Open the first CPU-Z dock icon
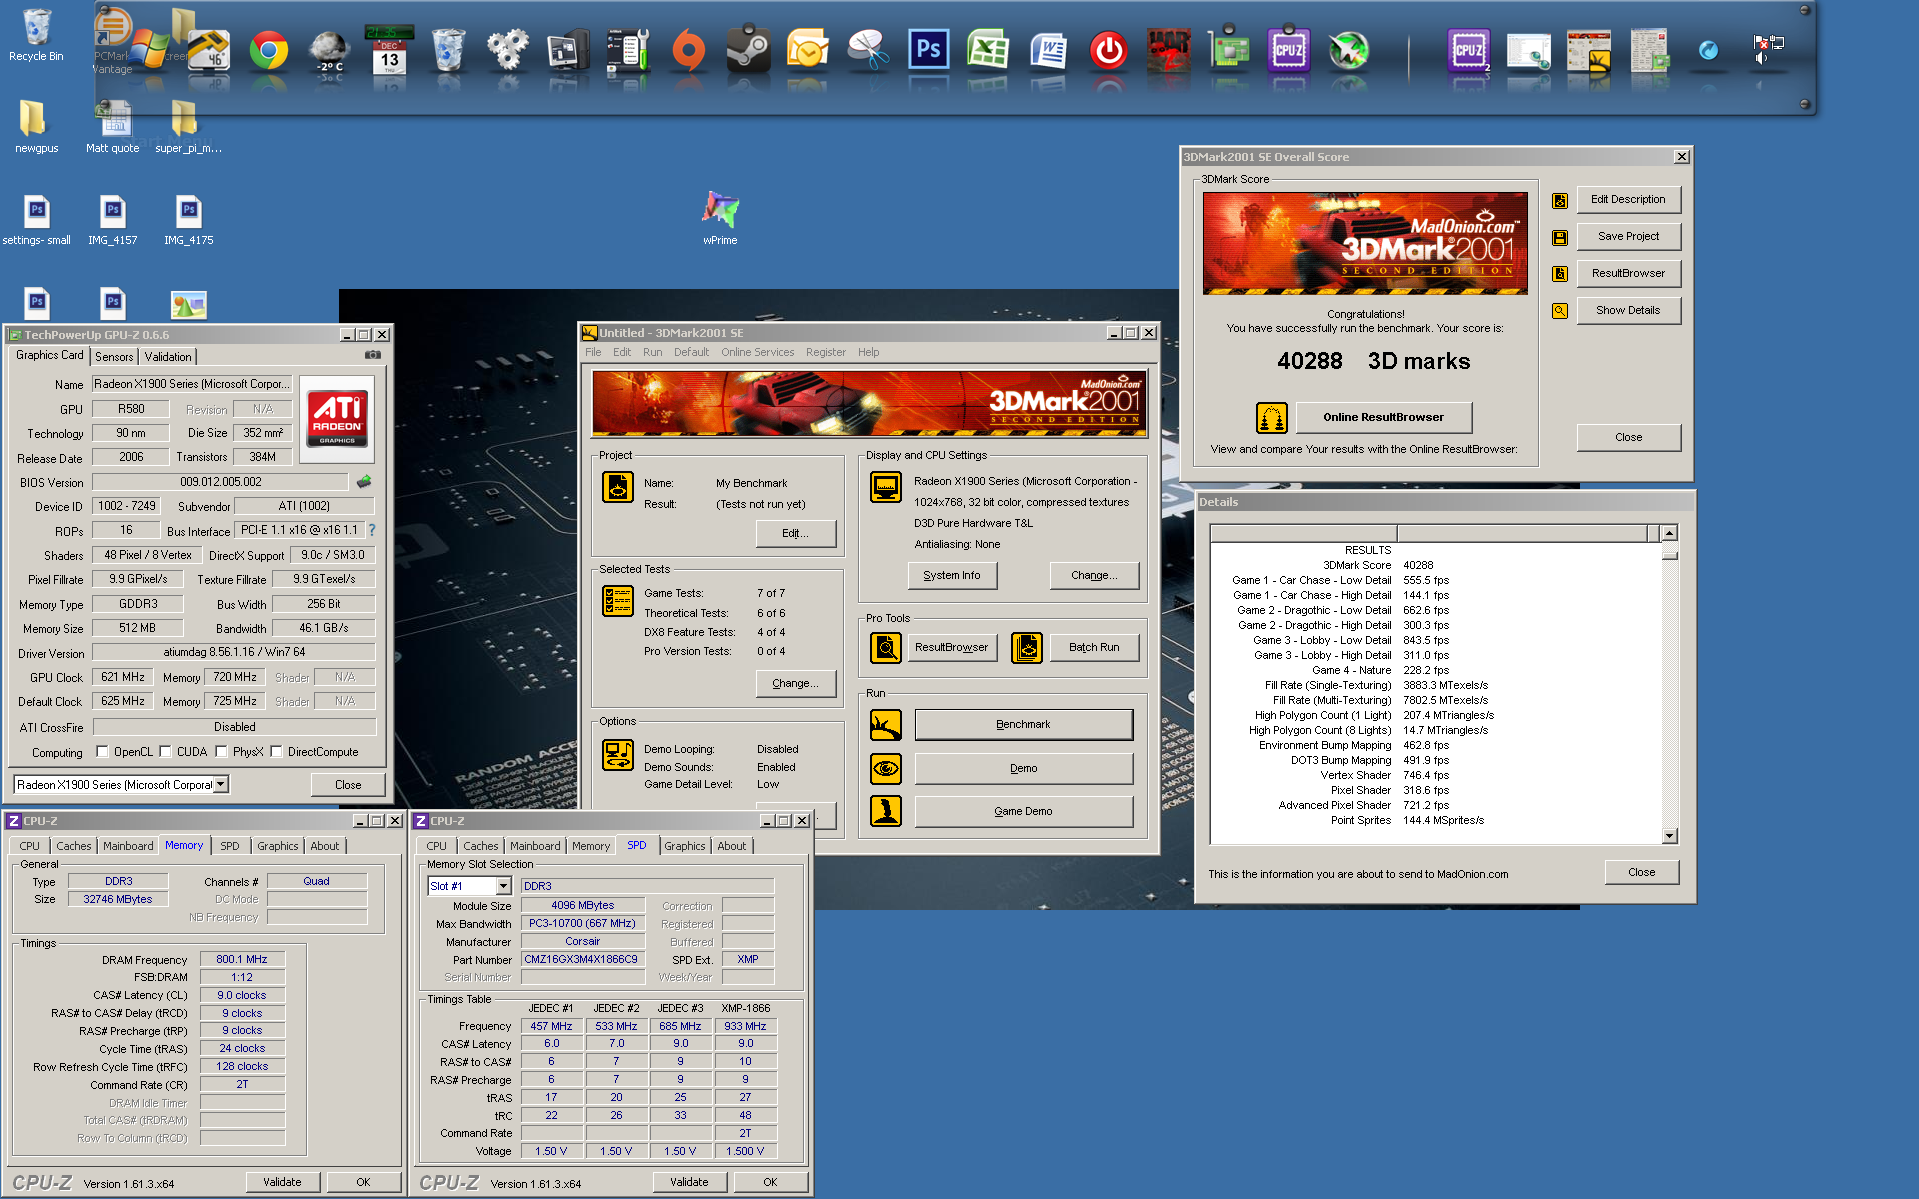This screenshot has height=1199, width=1919. pos(1288,50)
